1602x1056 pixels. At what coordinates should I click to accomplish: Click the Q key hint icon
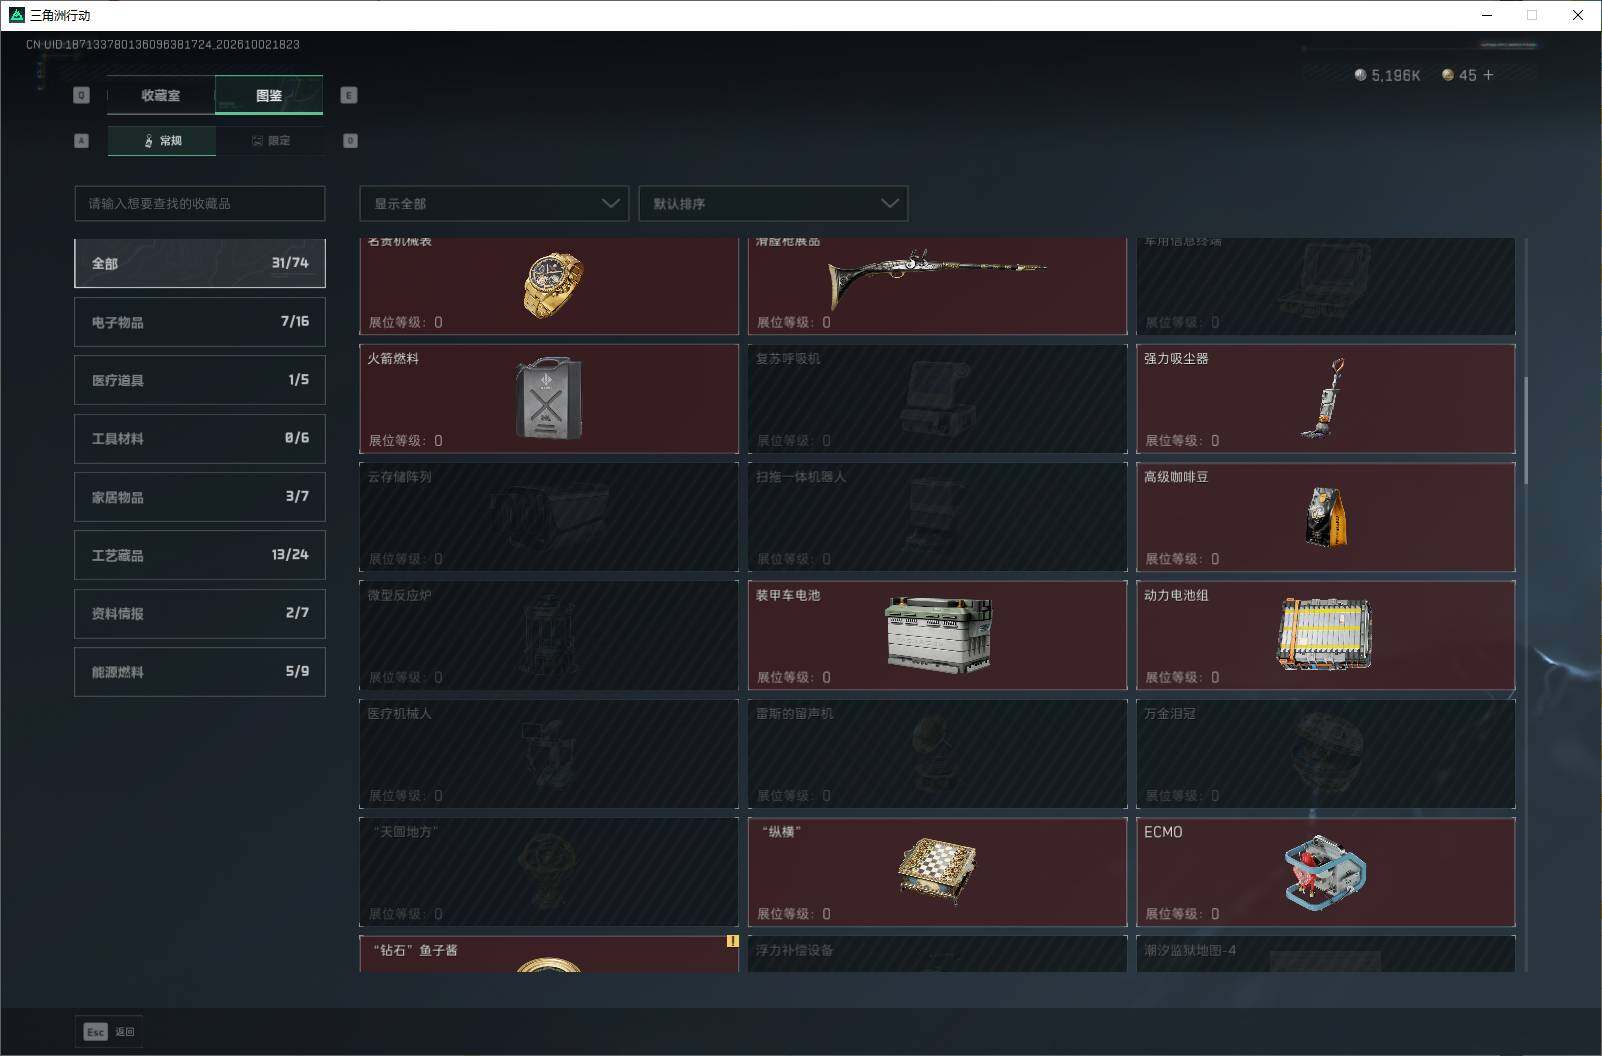pyautogui.click(x=82, y=95)
